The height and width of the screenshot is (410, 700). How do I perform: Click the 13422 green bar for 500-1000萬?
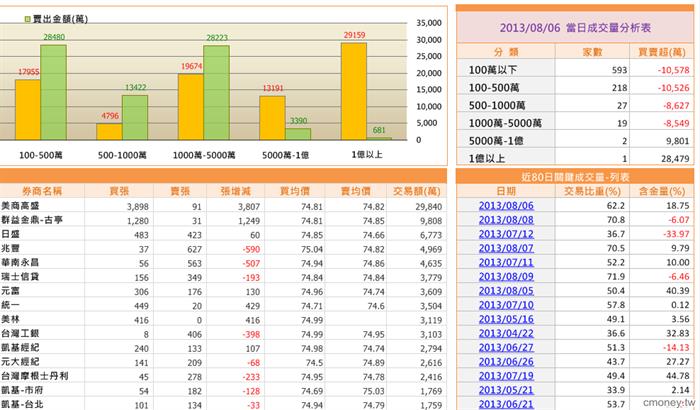point(135,117)
